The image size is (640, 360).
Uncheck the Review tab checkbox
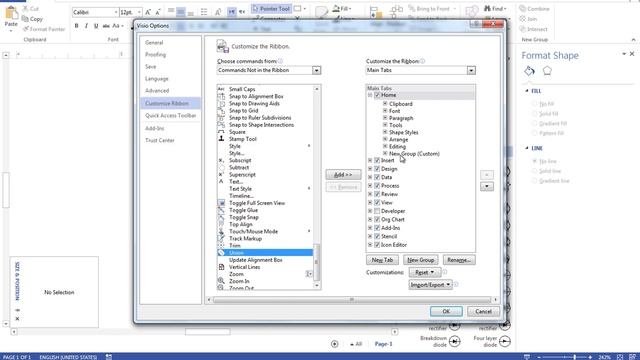pyautogui.click(x=377, y=194)
